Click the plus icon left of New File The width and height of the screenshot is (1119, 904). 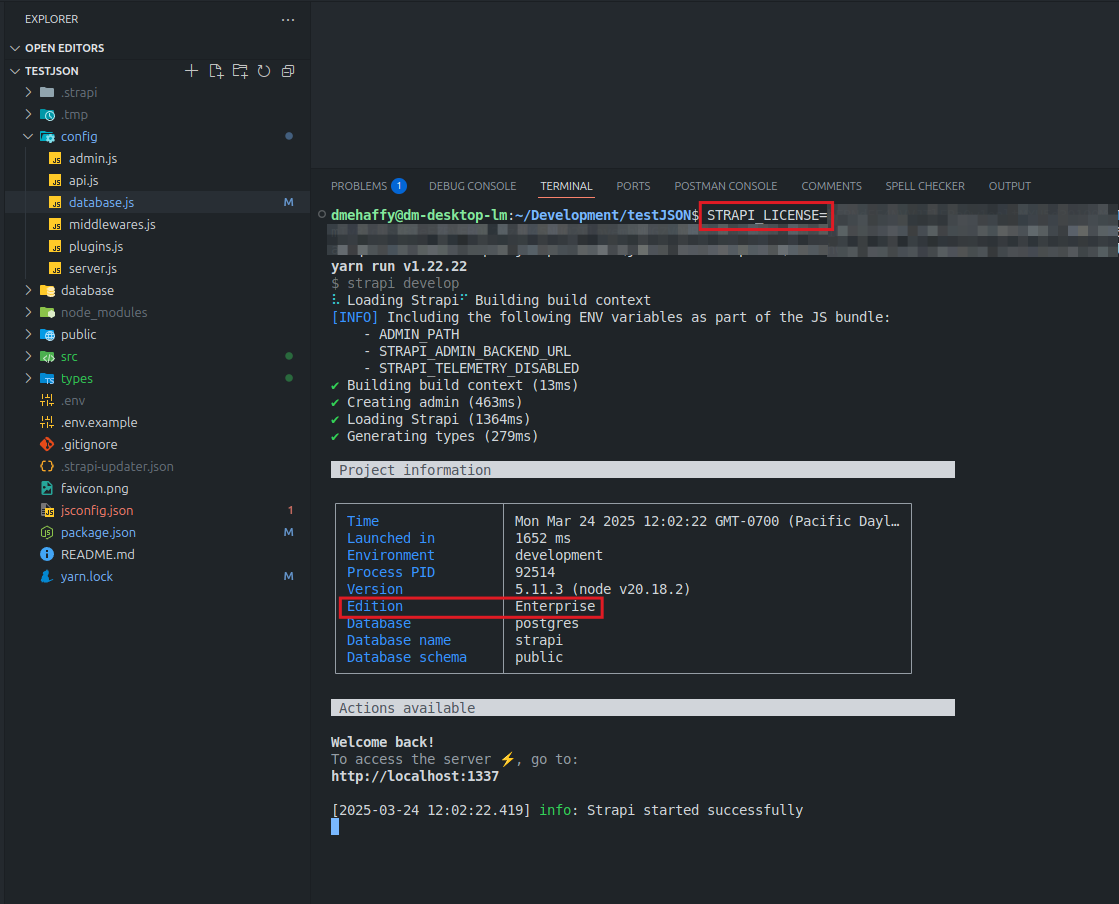coord(192,71)
